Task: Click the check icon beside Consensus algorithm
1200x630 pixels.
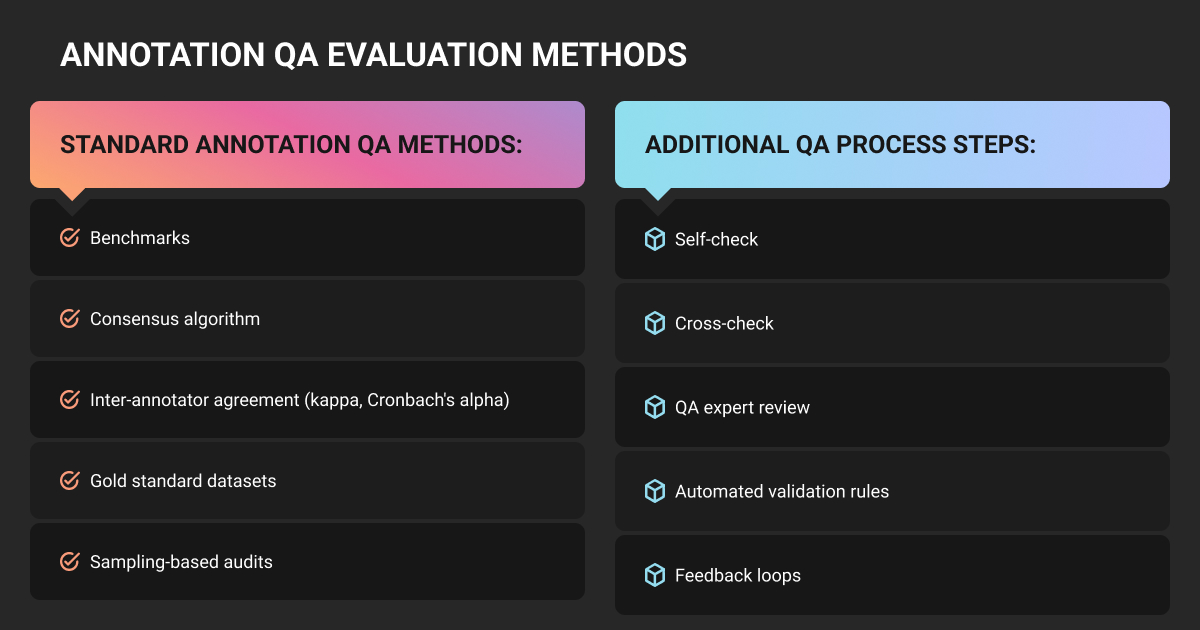Action: point(69,319)
